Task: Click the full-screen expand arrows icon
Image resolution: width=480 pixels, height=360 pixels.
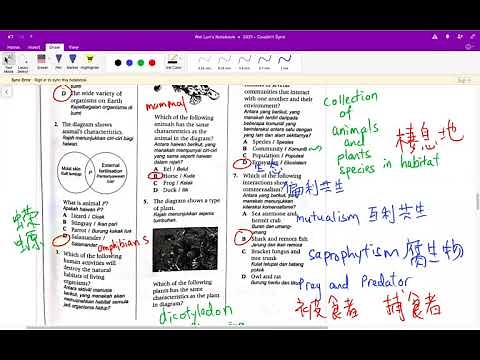Action: 473,36
